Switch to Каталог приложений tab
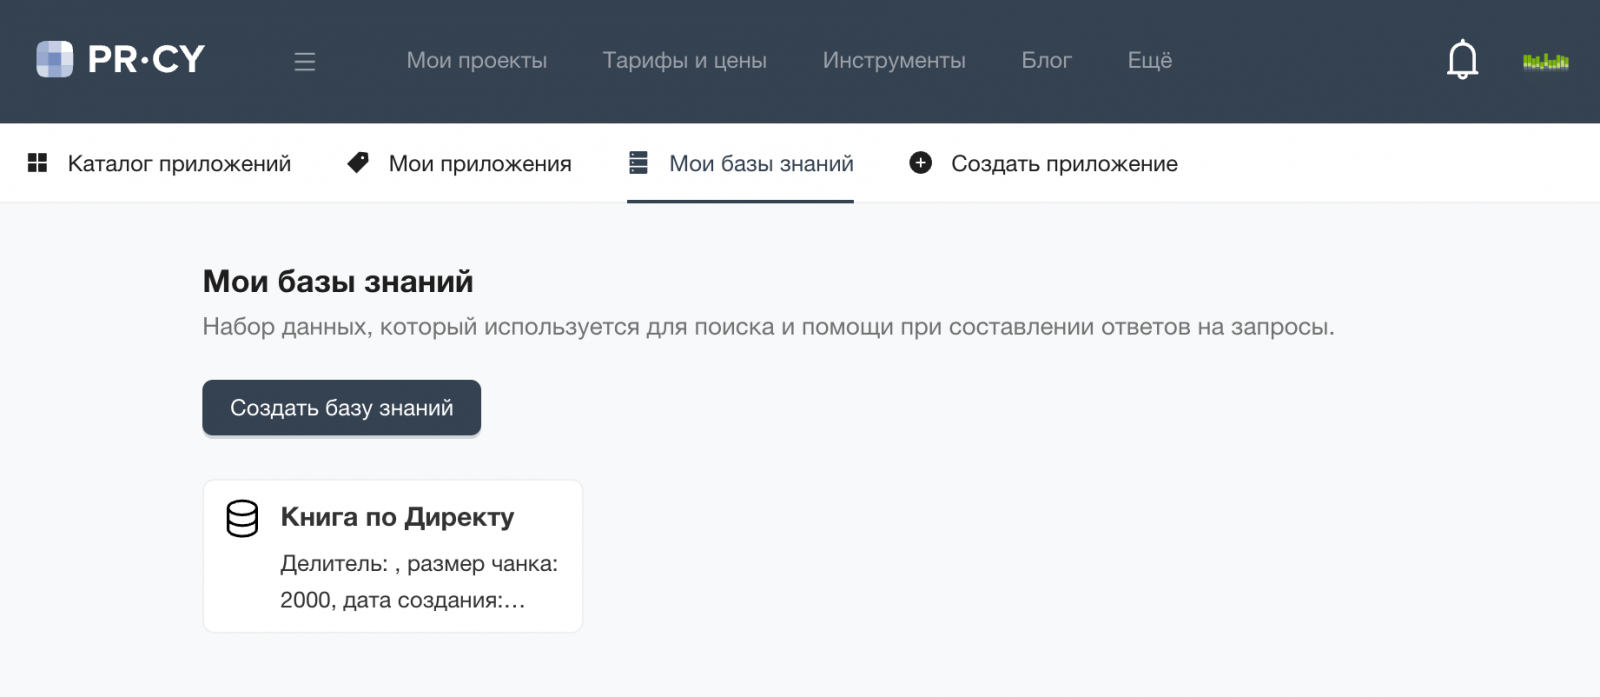Viewport: 1600px width, 697px height. 179,164
